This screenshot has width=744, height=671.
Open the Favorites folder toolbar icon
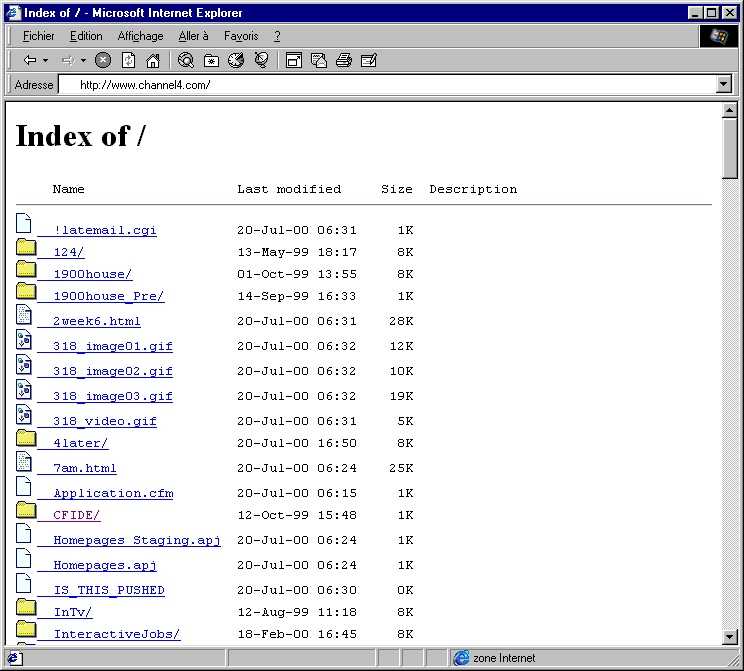(211, 60)
